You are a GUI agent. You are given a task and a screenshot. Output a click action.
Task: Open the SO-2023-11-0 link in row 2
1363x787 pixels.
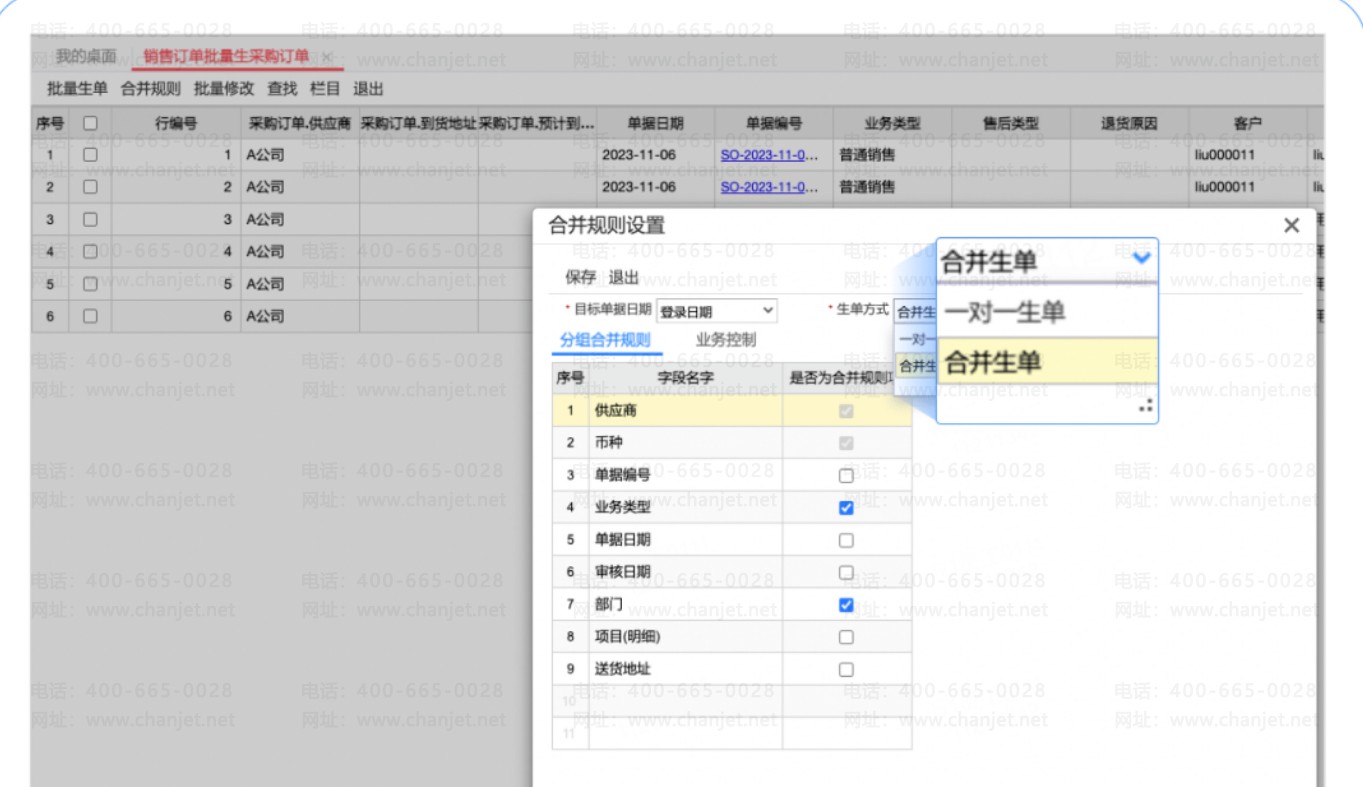tap(769, 187)
